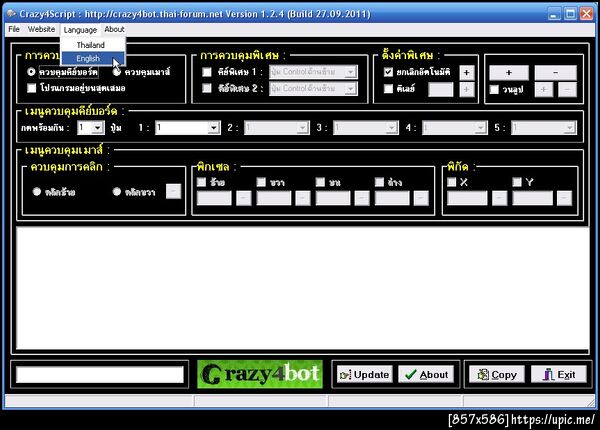
Task: Click the small − button next to วนลูป
Action: (567, 90)
